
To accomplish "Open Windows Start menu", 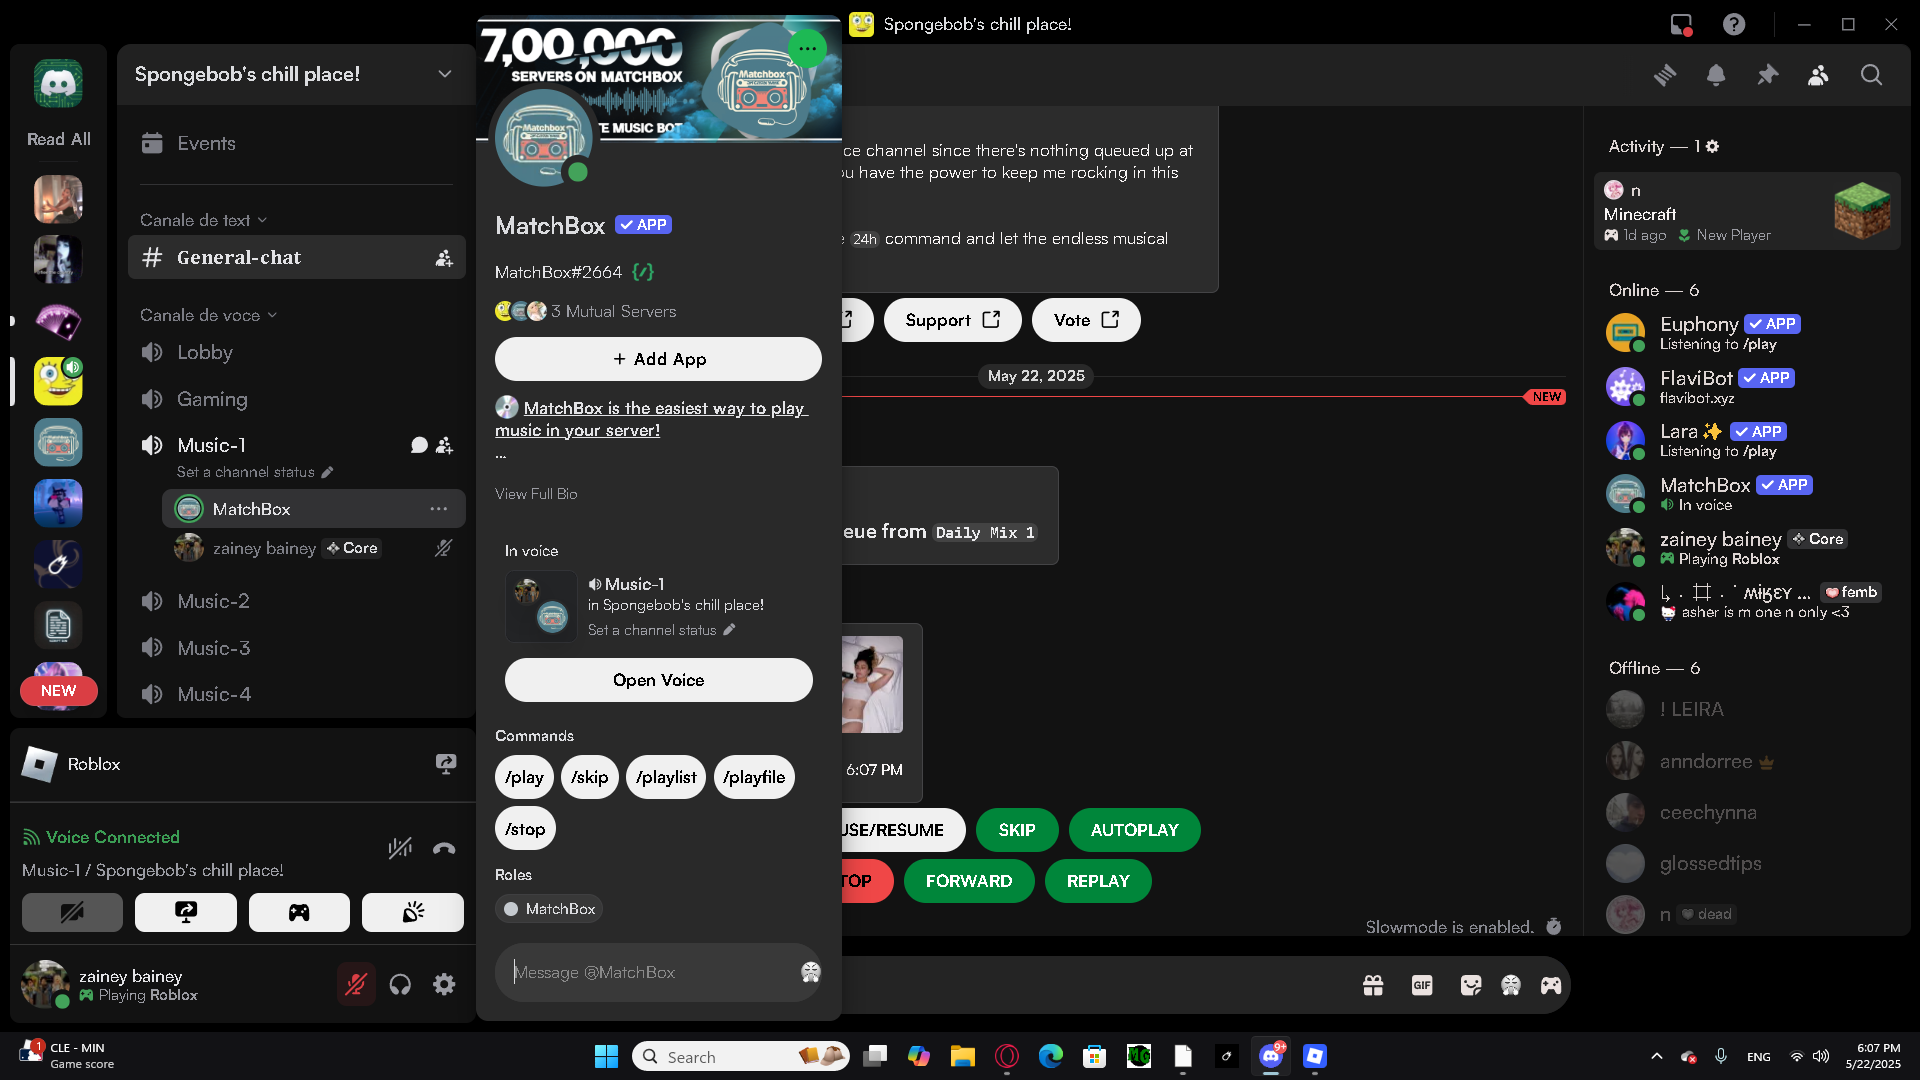I will (606, 1057).
